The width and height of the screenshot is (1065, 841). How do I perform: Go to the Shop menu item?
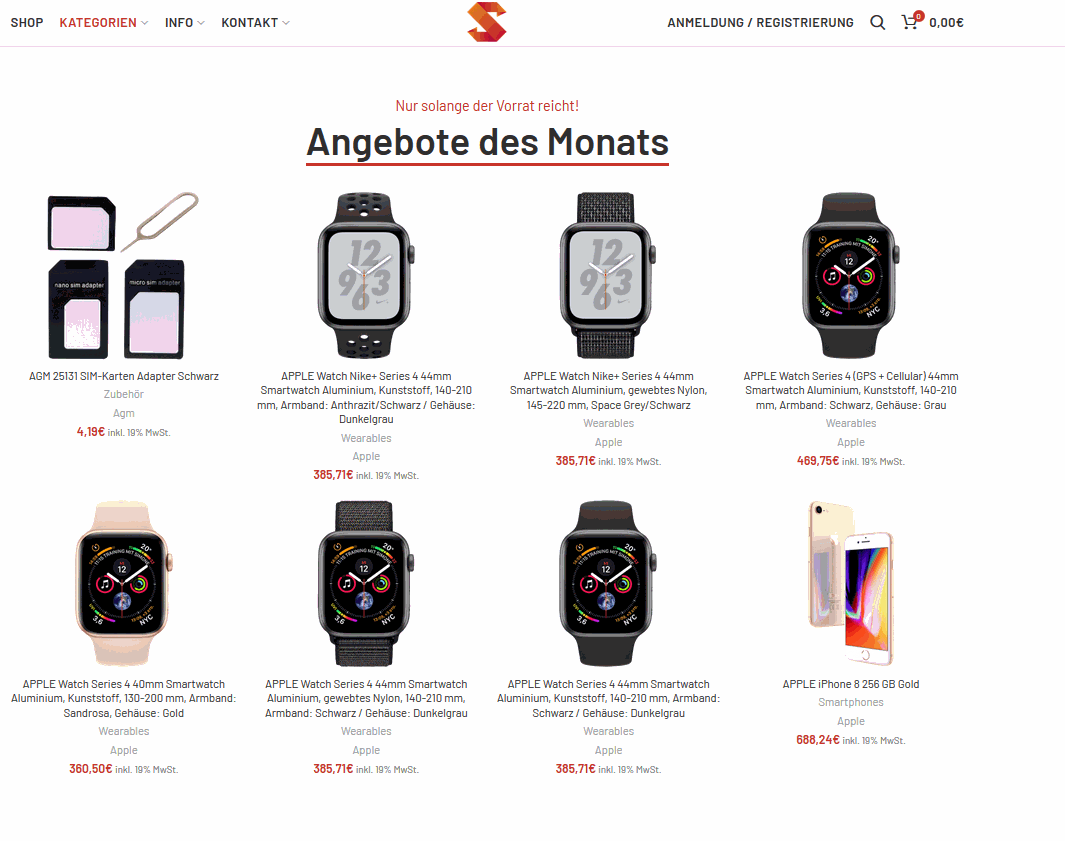[27, 22]
